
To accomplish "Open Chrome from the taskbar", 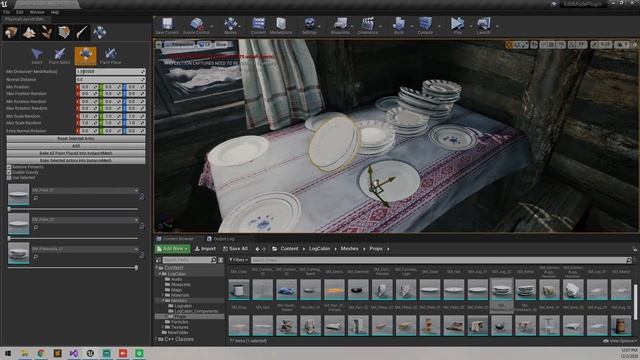I will pyautogui.click(x=41, y=353).
